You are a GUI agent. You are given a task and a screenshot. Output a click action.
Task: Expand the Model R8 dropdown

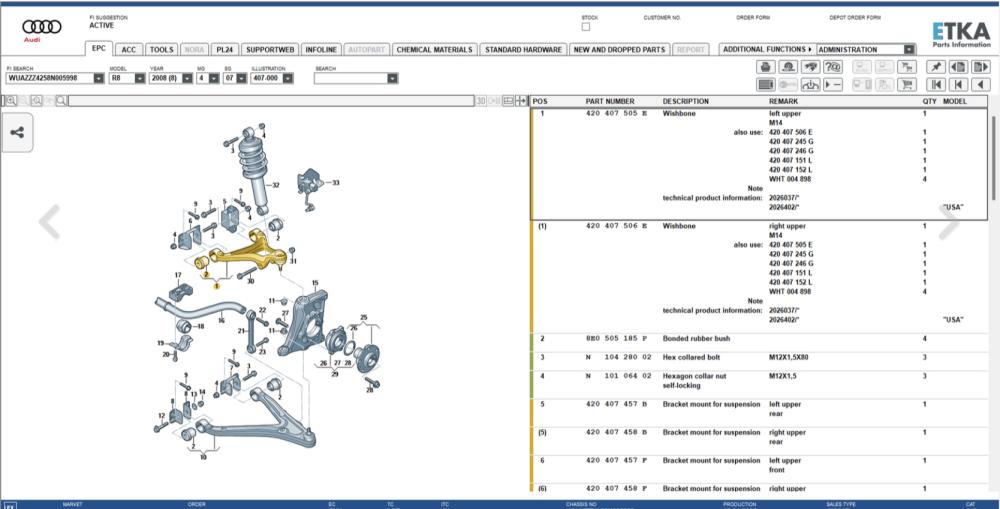click(x=140, y=78)
